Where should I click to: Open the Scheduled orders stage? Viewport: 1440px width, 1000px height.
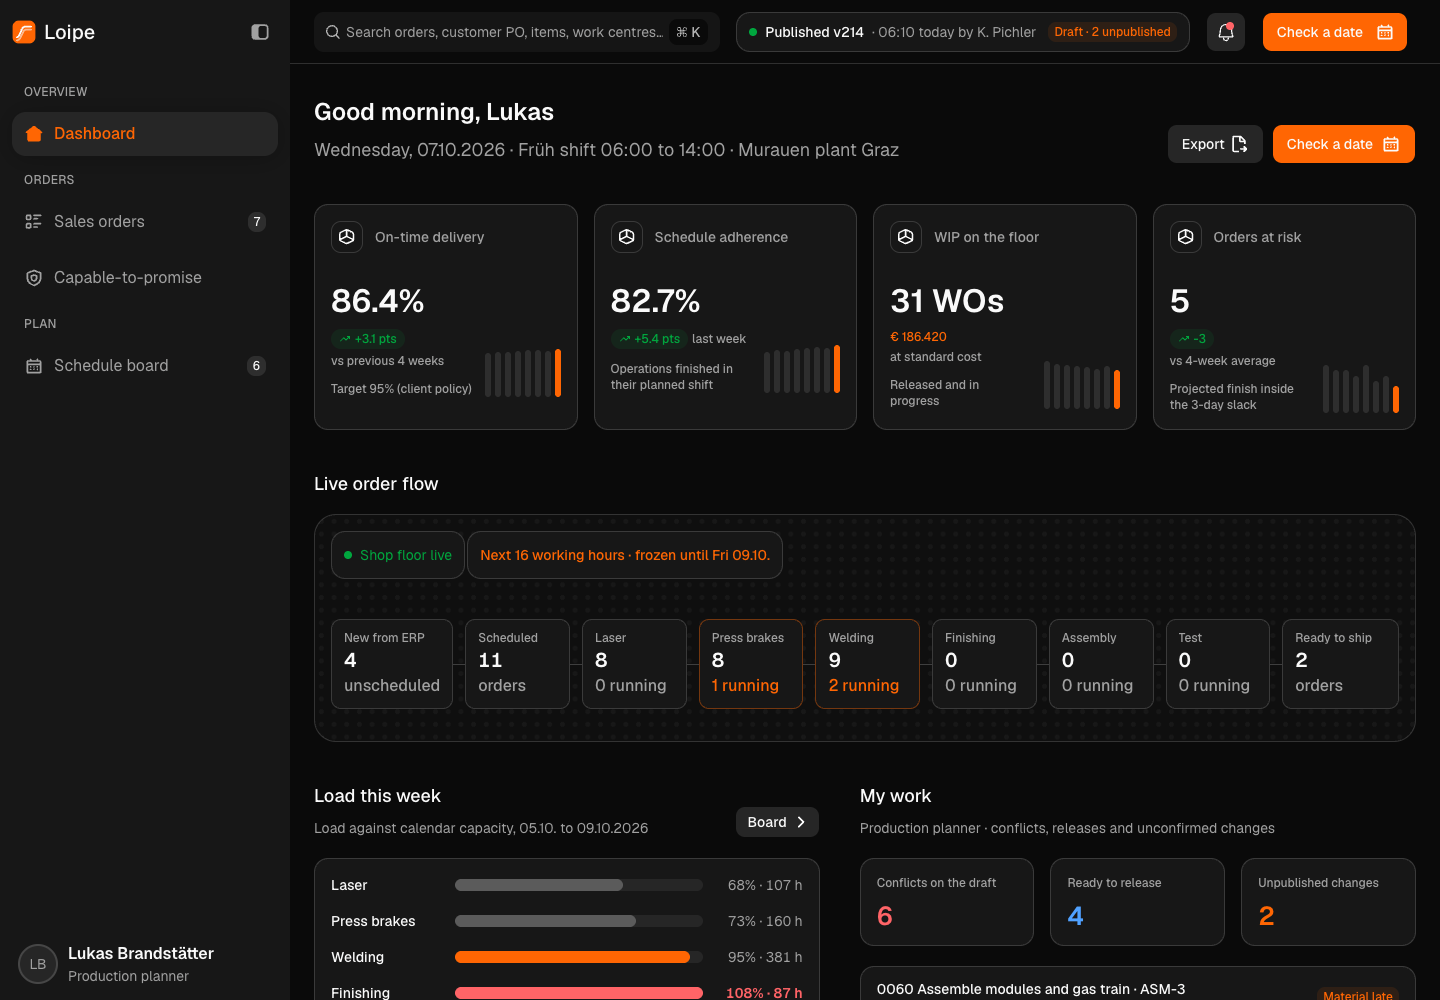coord(518,664)
